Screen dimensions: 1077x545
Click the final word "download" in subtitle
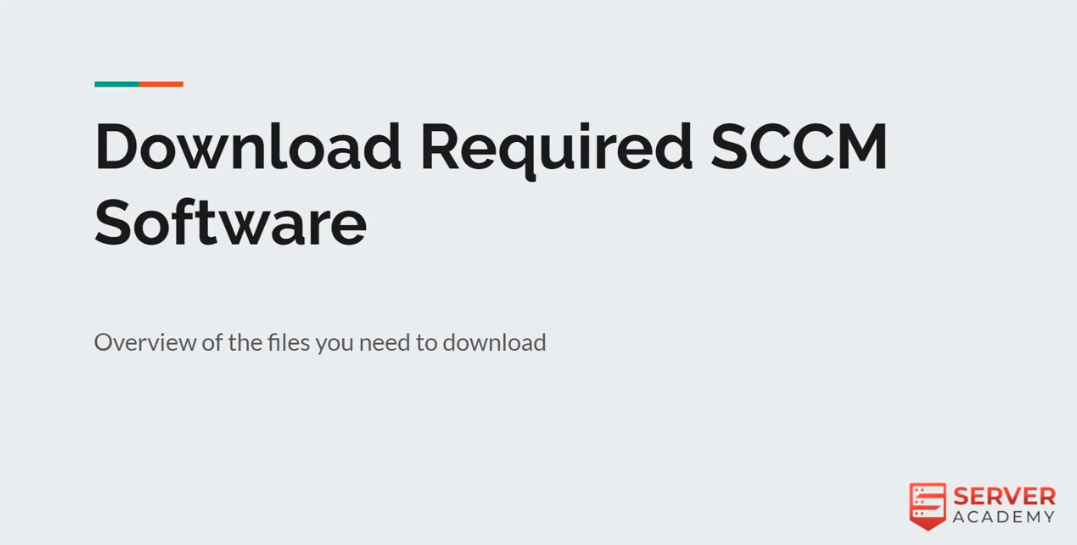coord(494,342)
